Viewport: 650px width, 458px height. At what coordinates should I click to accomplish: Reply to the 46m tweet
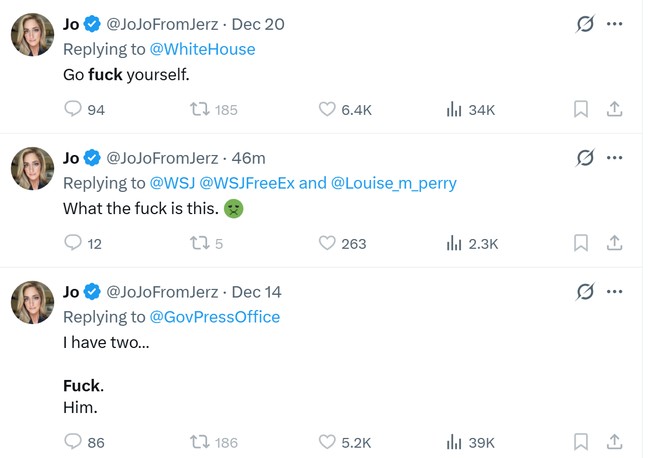click(x=72, y=243)
